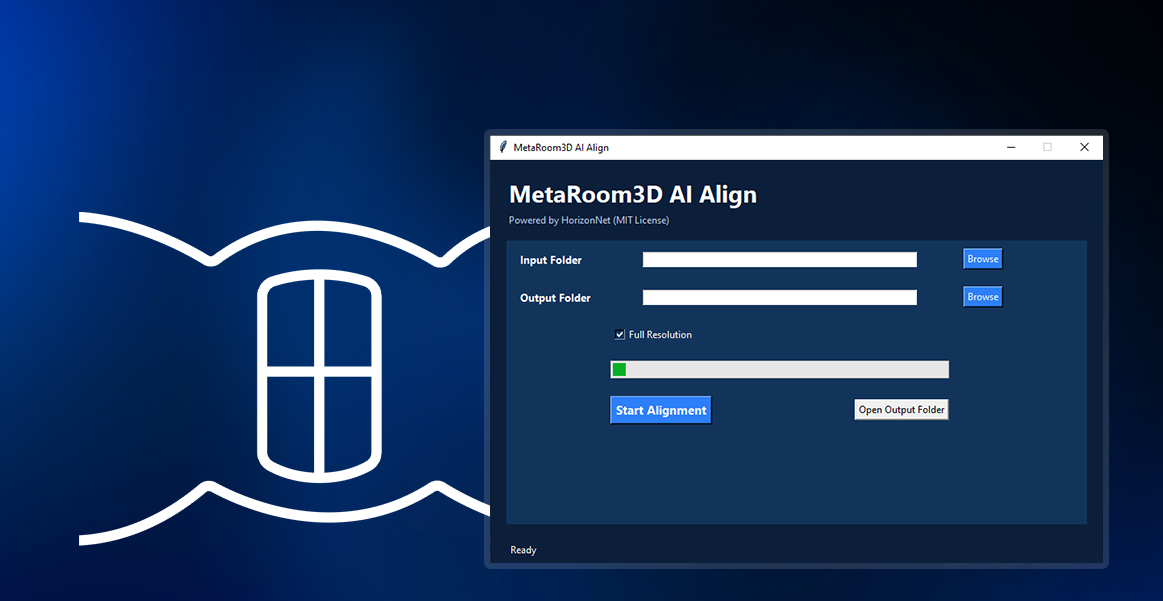1163x601 pixels.
Task: Click the feather icon in title bar
Action: pyautogui.click(x=504, y=147)
